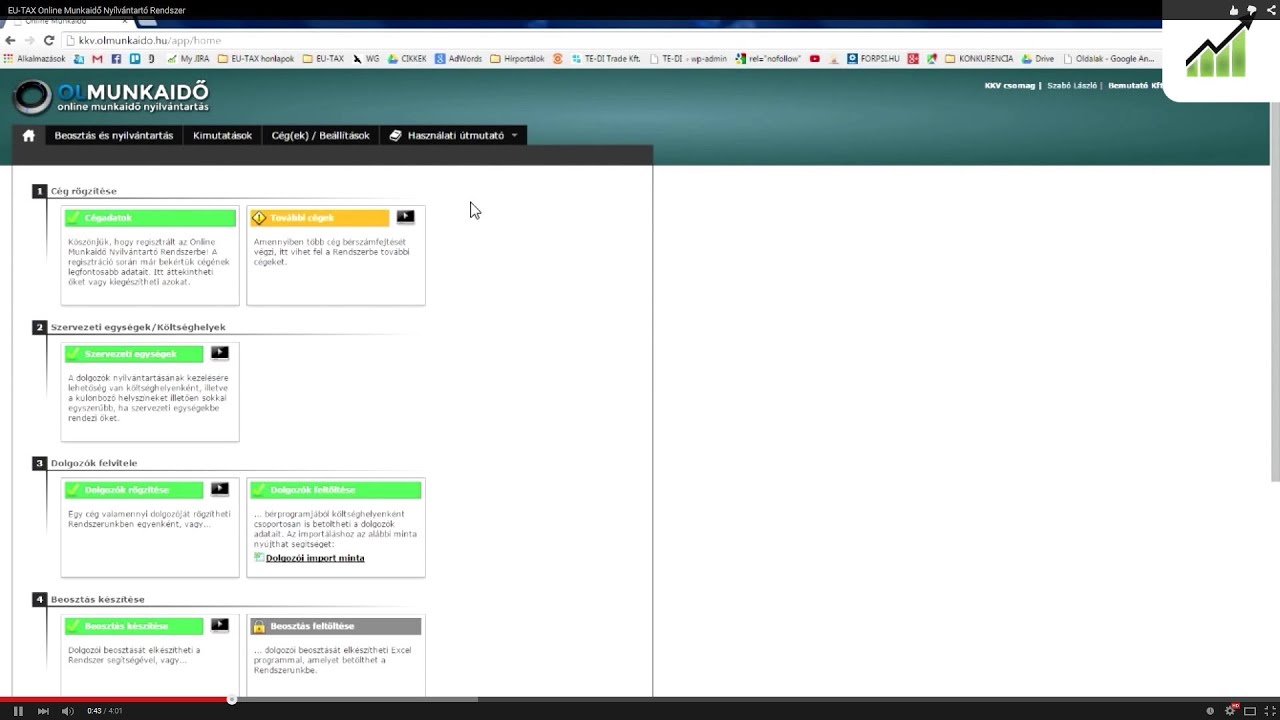The height and width of the screenshot is (720, 1280).
Task: Play the video next to Szervezeti egységek
Action: coord(220,353)
